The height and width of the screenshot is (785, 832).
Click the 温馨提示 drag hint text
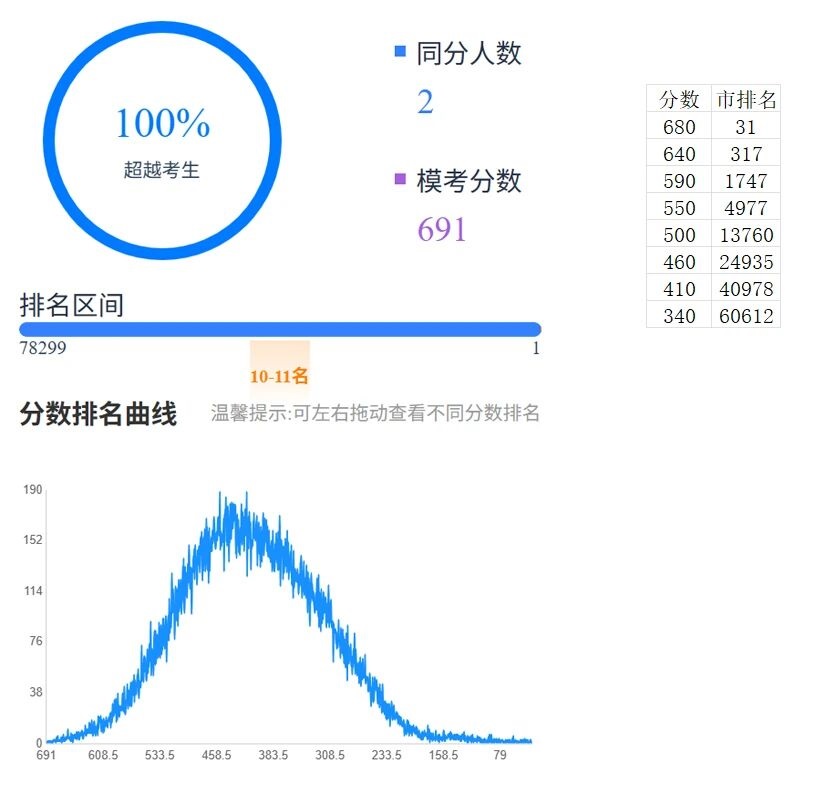pos(375,413)
